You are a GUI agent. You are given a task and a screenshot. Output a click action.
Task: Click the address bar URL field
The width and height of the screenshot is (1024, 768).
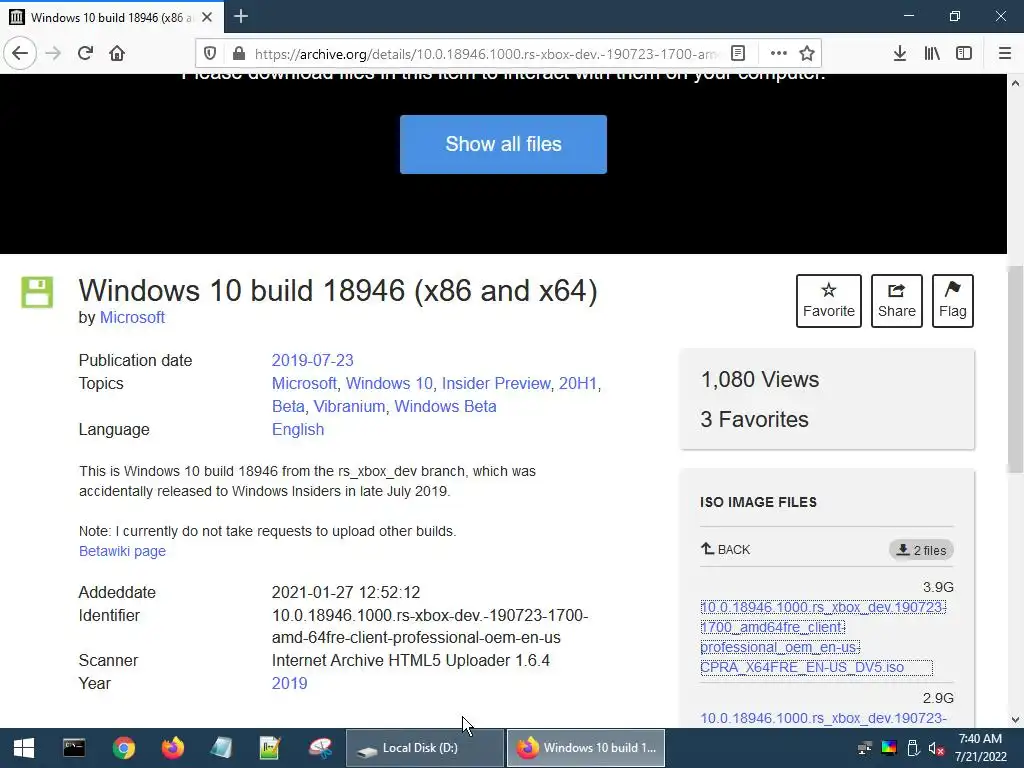(x=486, y=54)
